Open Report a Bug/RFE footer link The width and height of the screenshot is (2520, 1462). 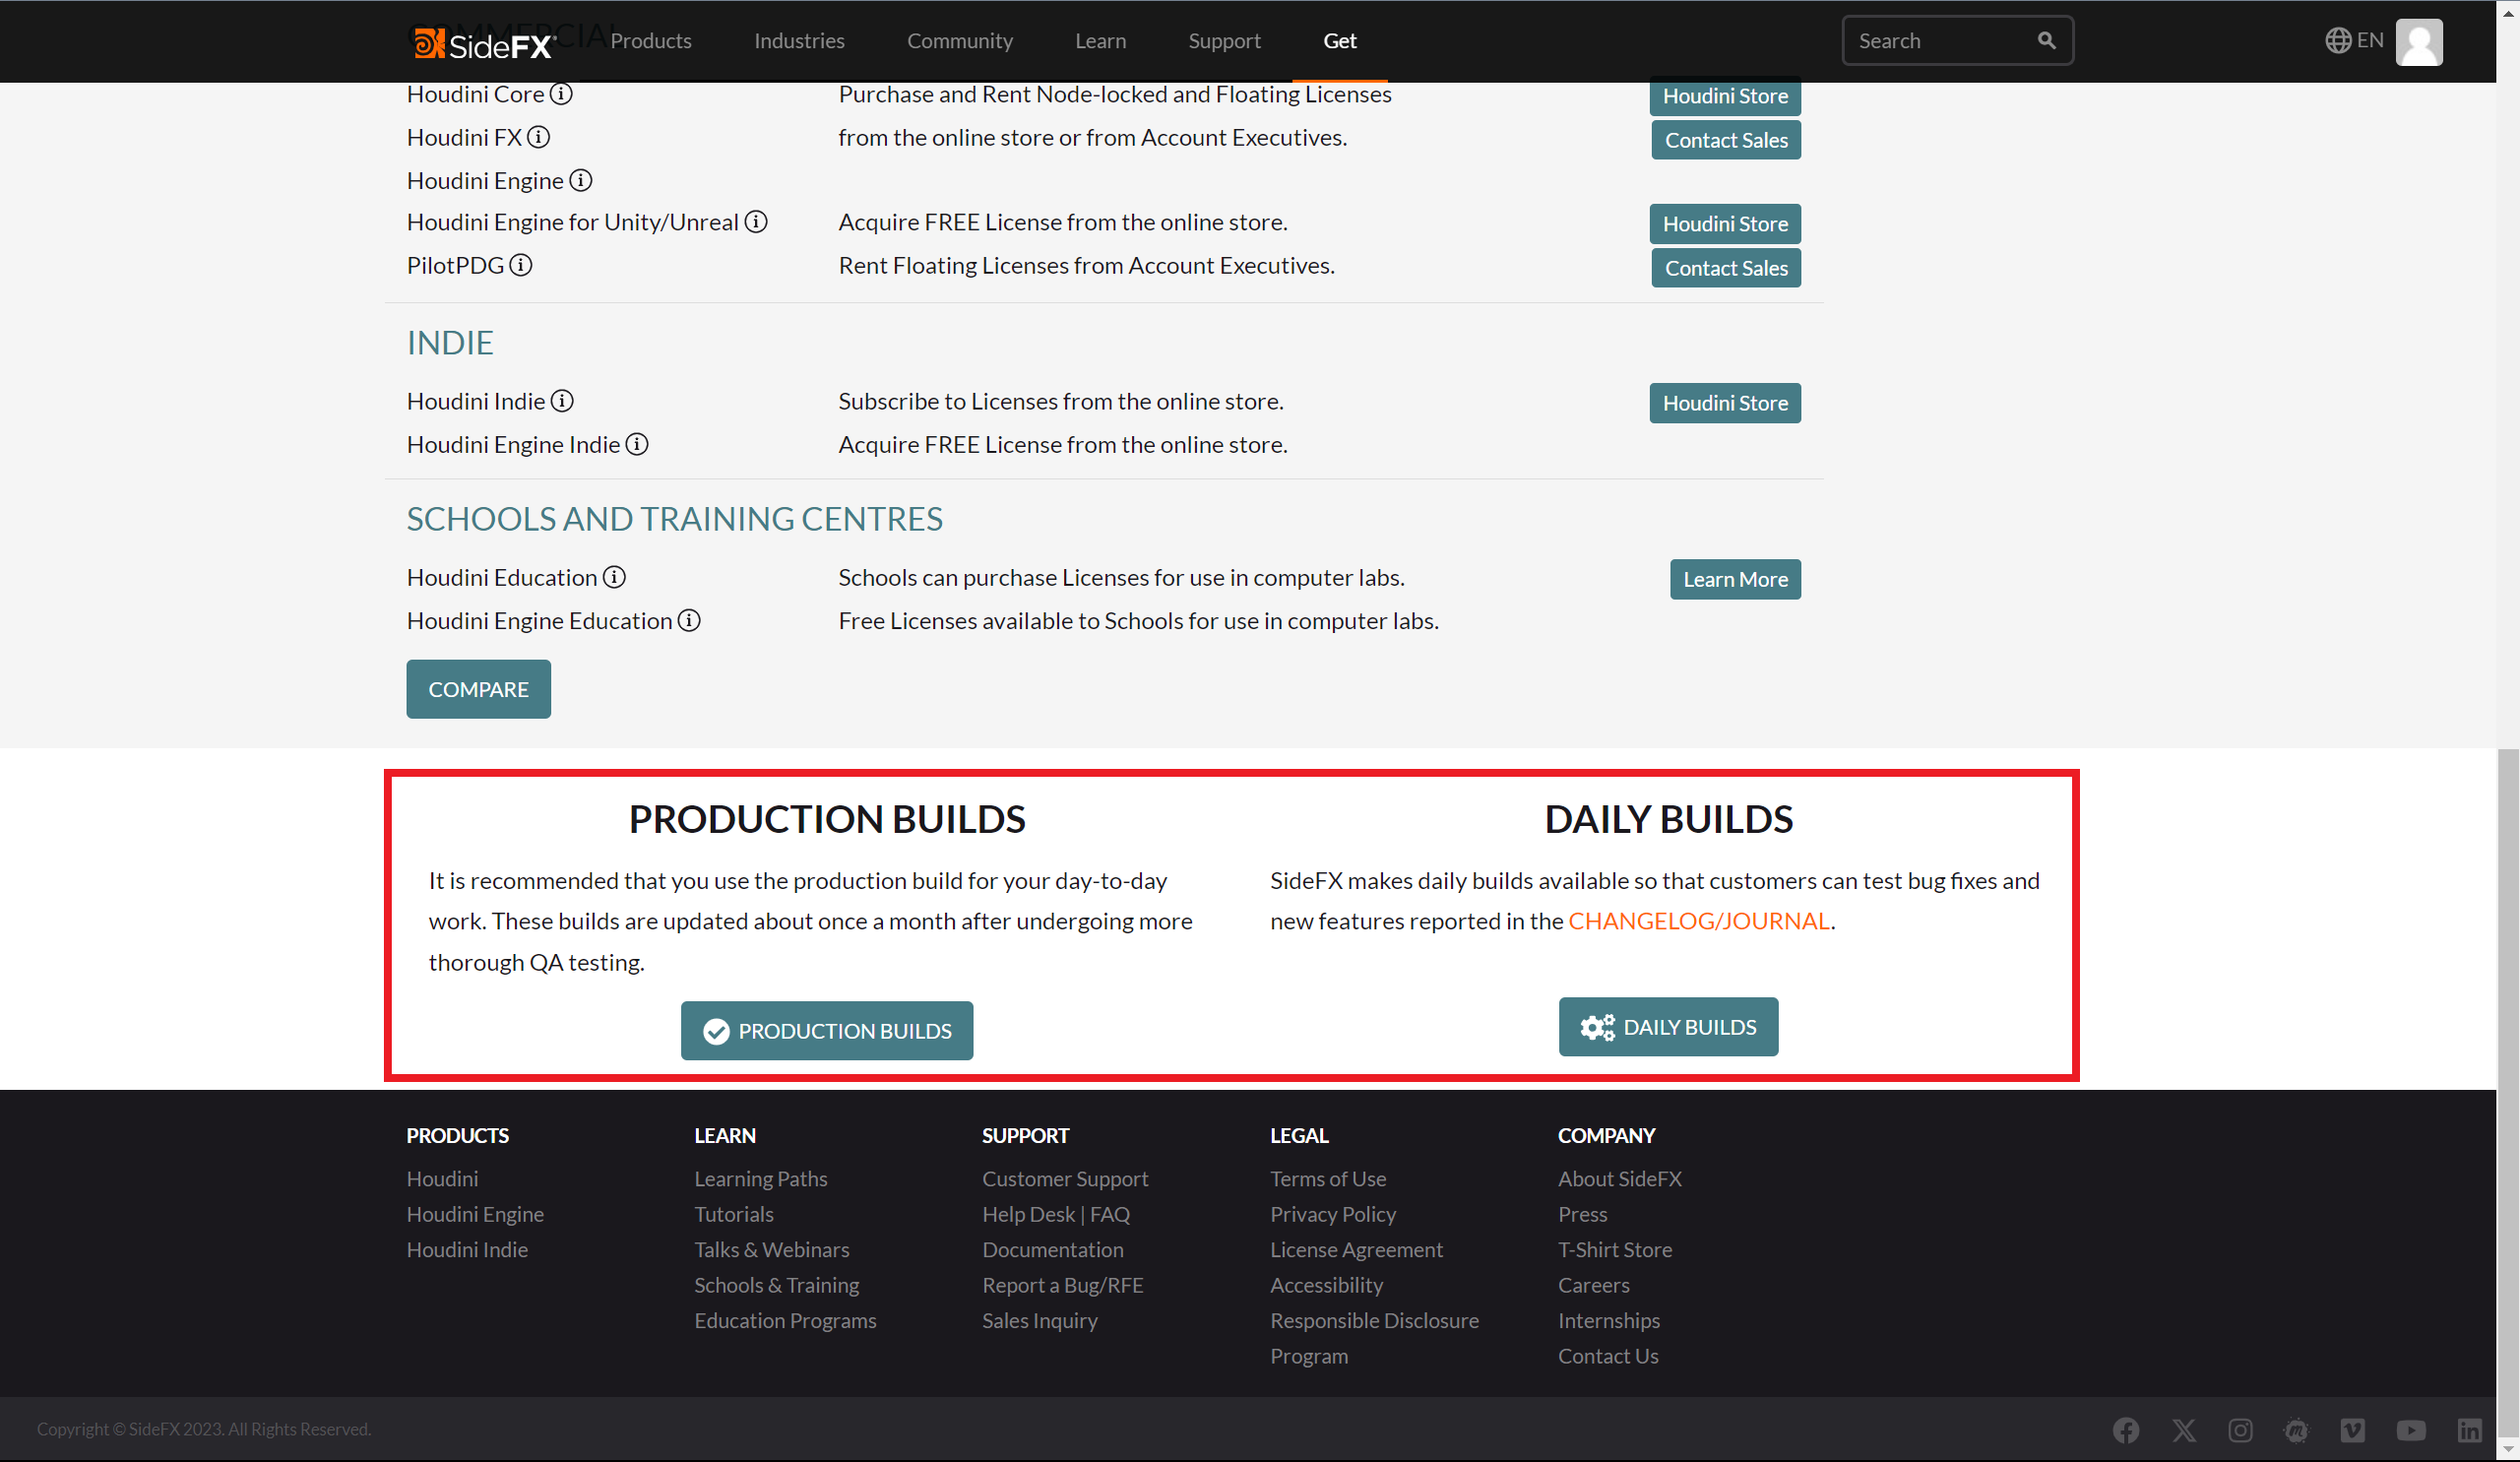tap(1063, 1285)
